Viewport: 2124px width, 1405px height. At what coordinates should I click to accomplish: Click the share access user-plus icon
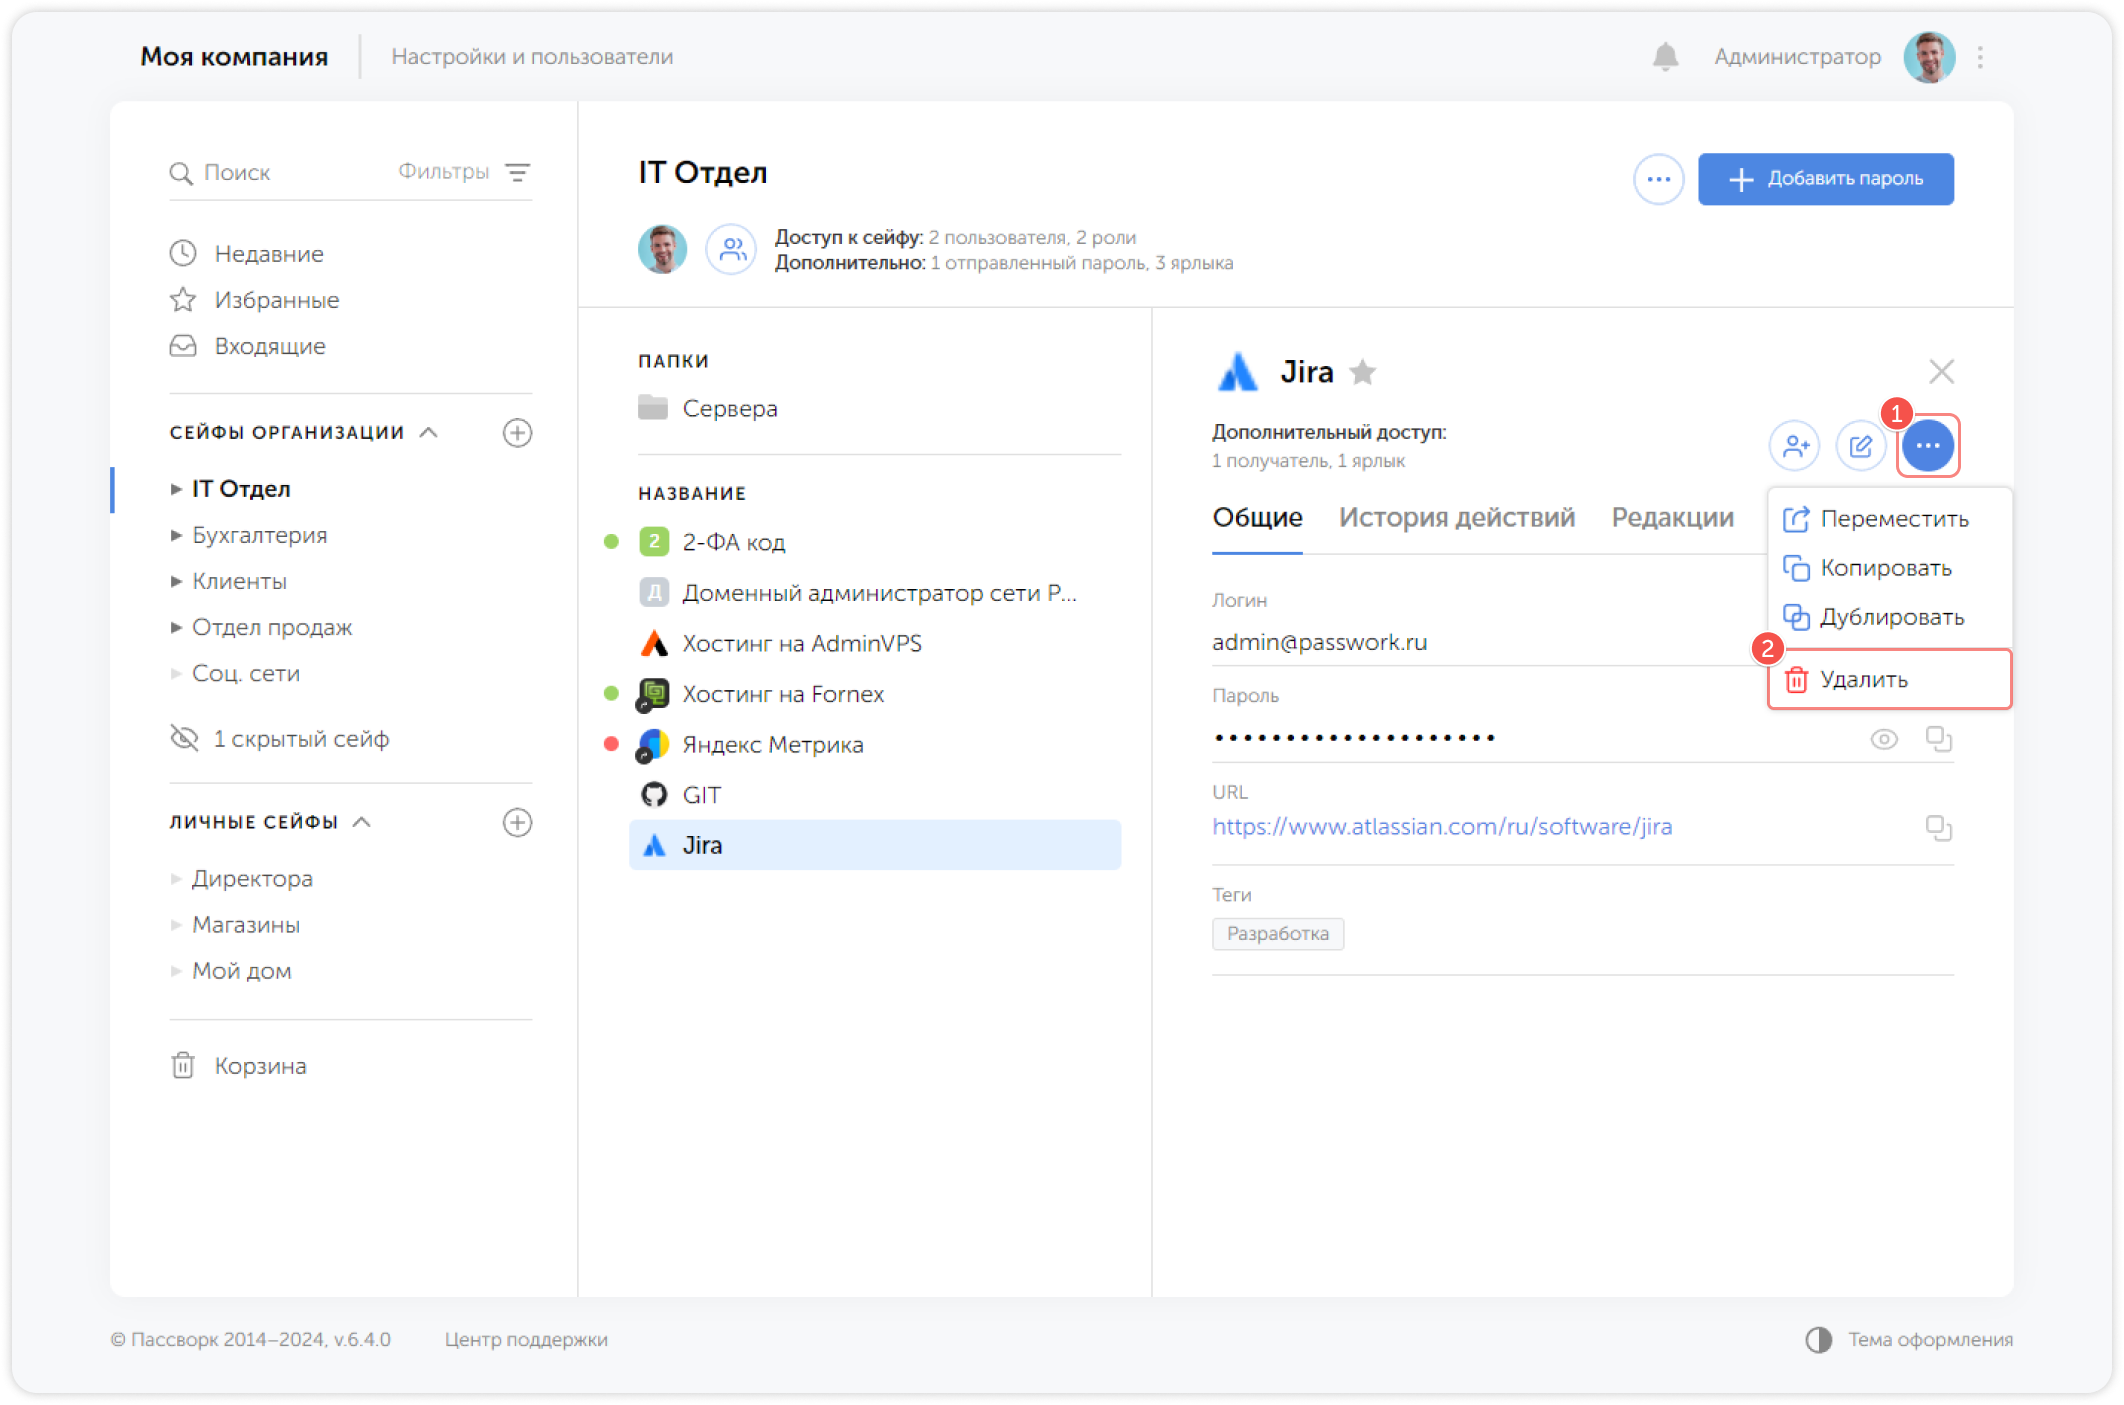(x=1795, y=445)
